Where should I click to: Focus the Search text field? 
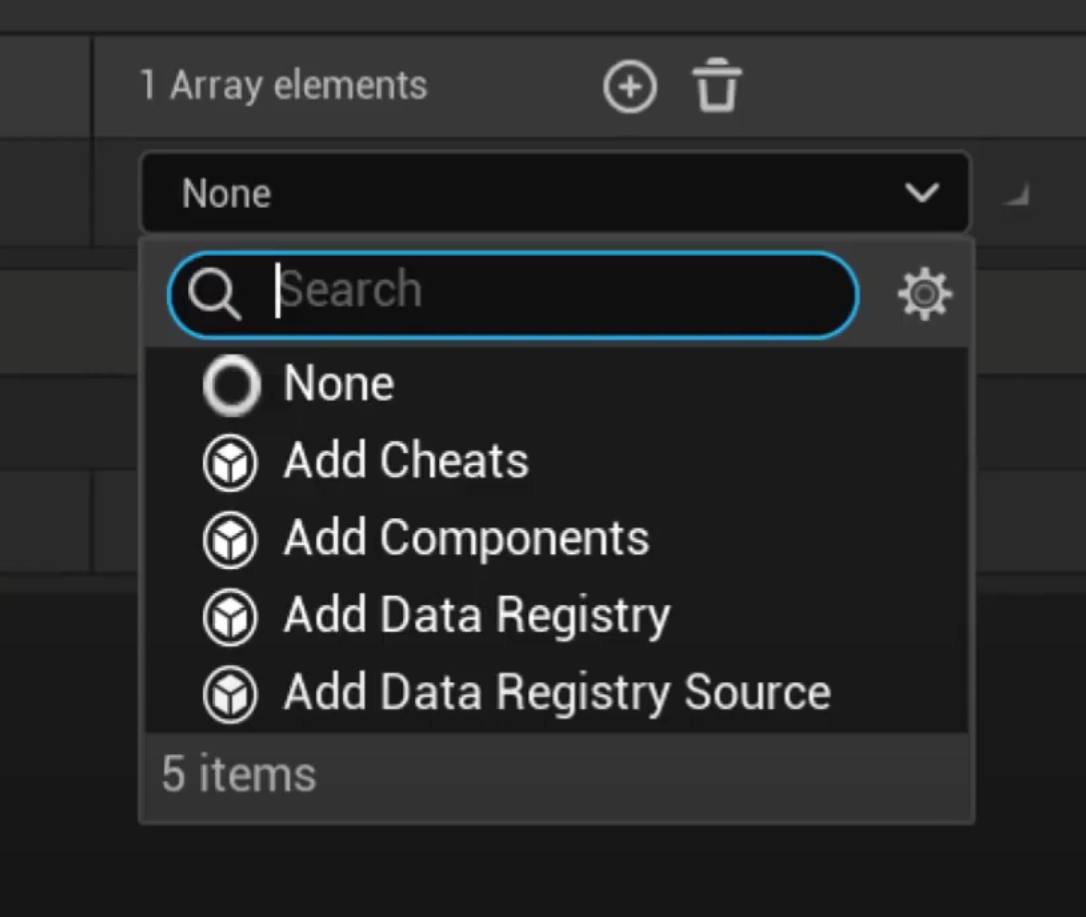[x=513, y=295]
